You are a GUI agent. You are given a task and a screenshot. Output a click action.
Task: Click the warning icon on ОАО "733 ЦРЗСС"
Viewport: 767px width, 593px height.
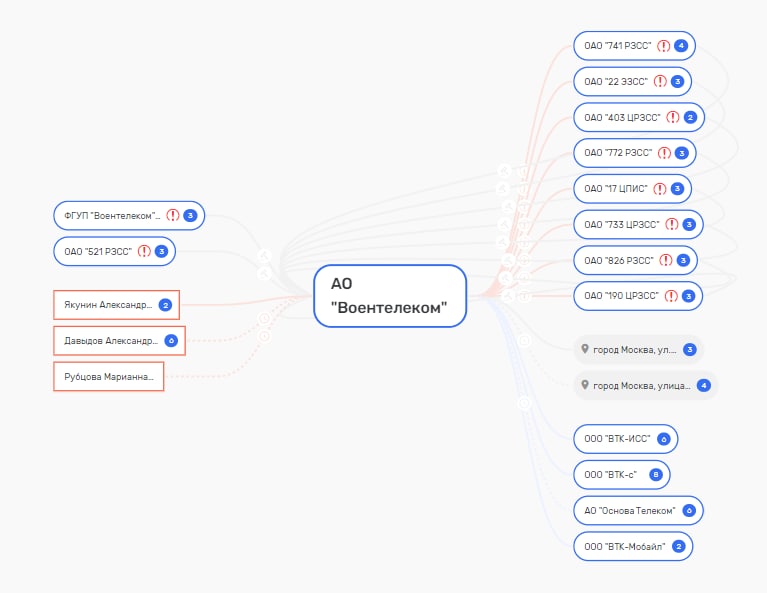672,225
